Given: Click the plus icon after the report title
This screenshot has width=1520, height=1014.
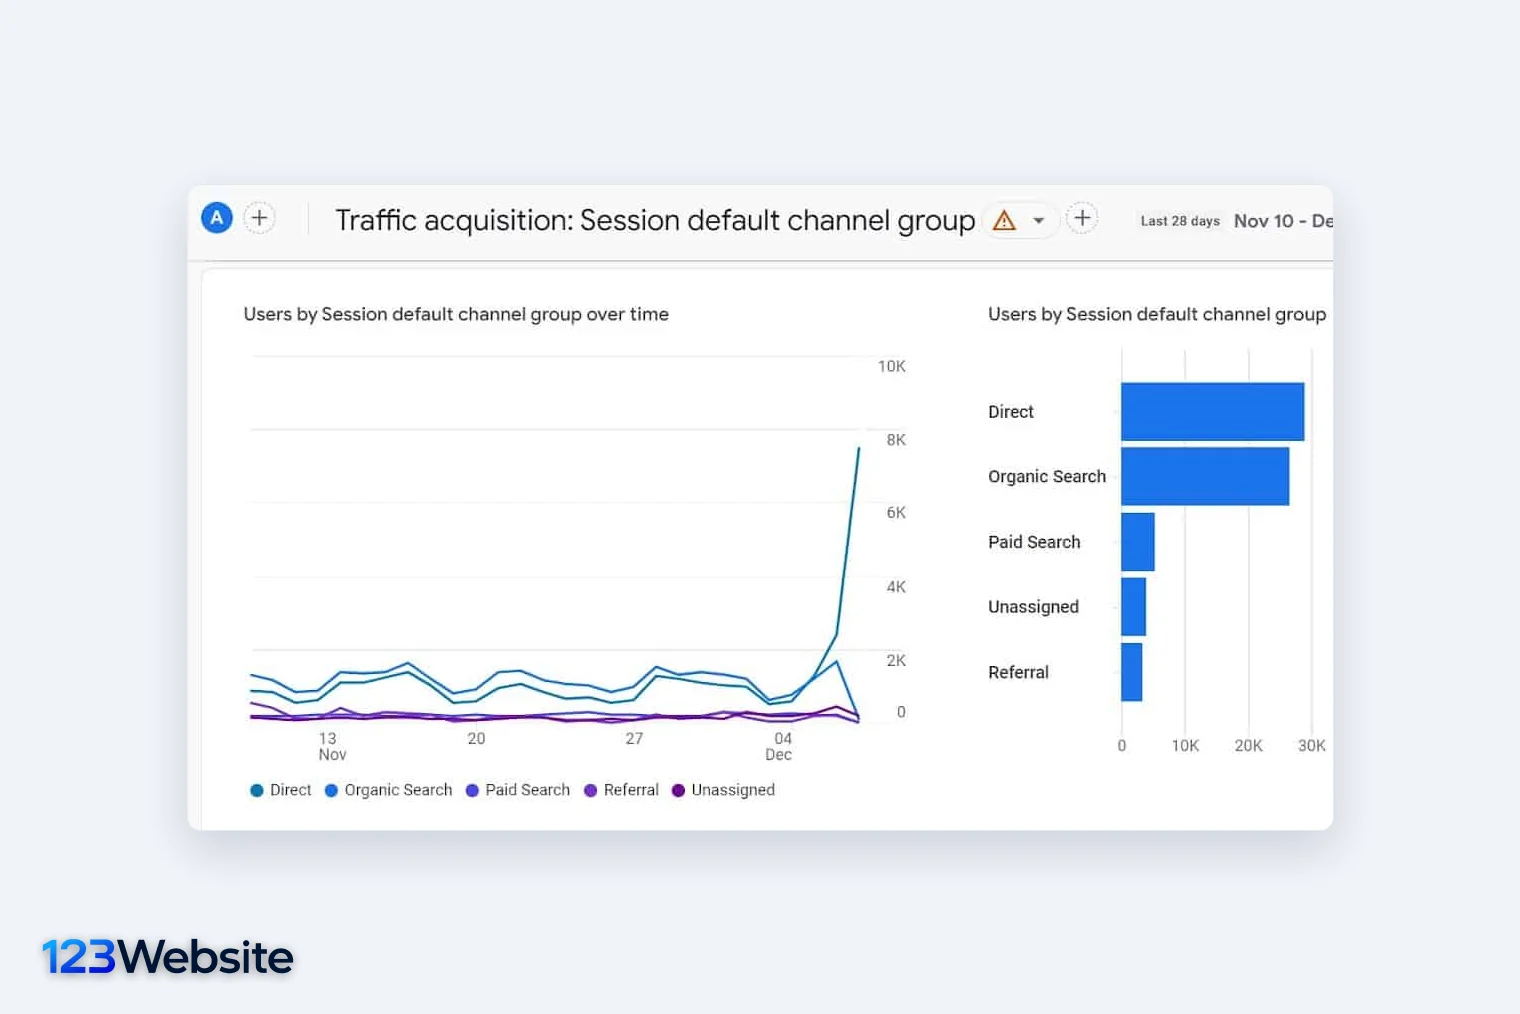Looking at the screenshot, I should 1082,218.
